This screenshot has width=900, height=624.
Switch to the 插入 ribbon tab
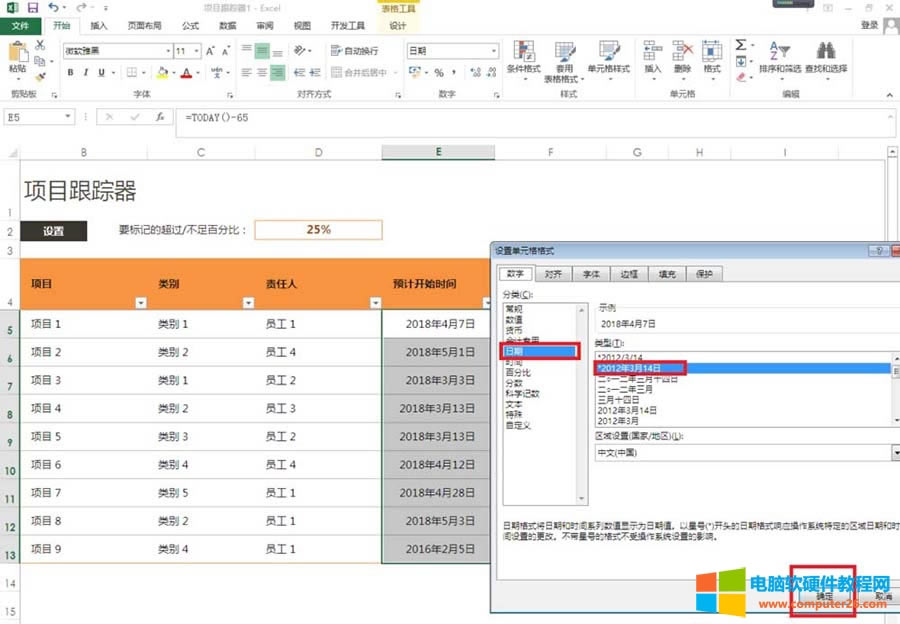pos(98,26)
